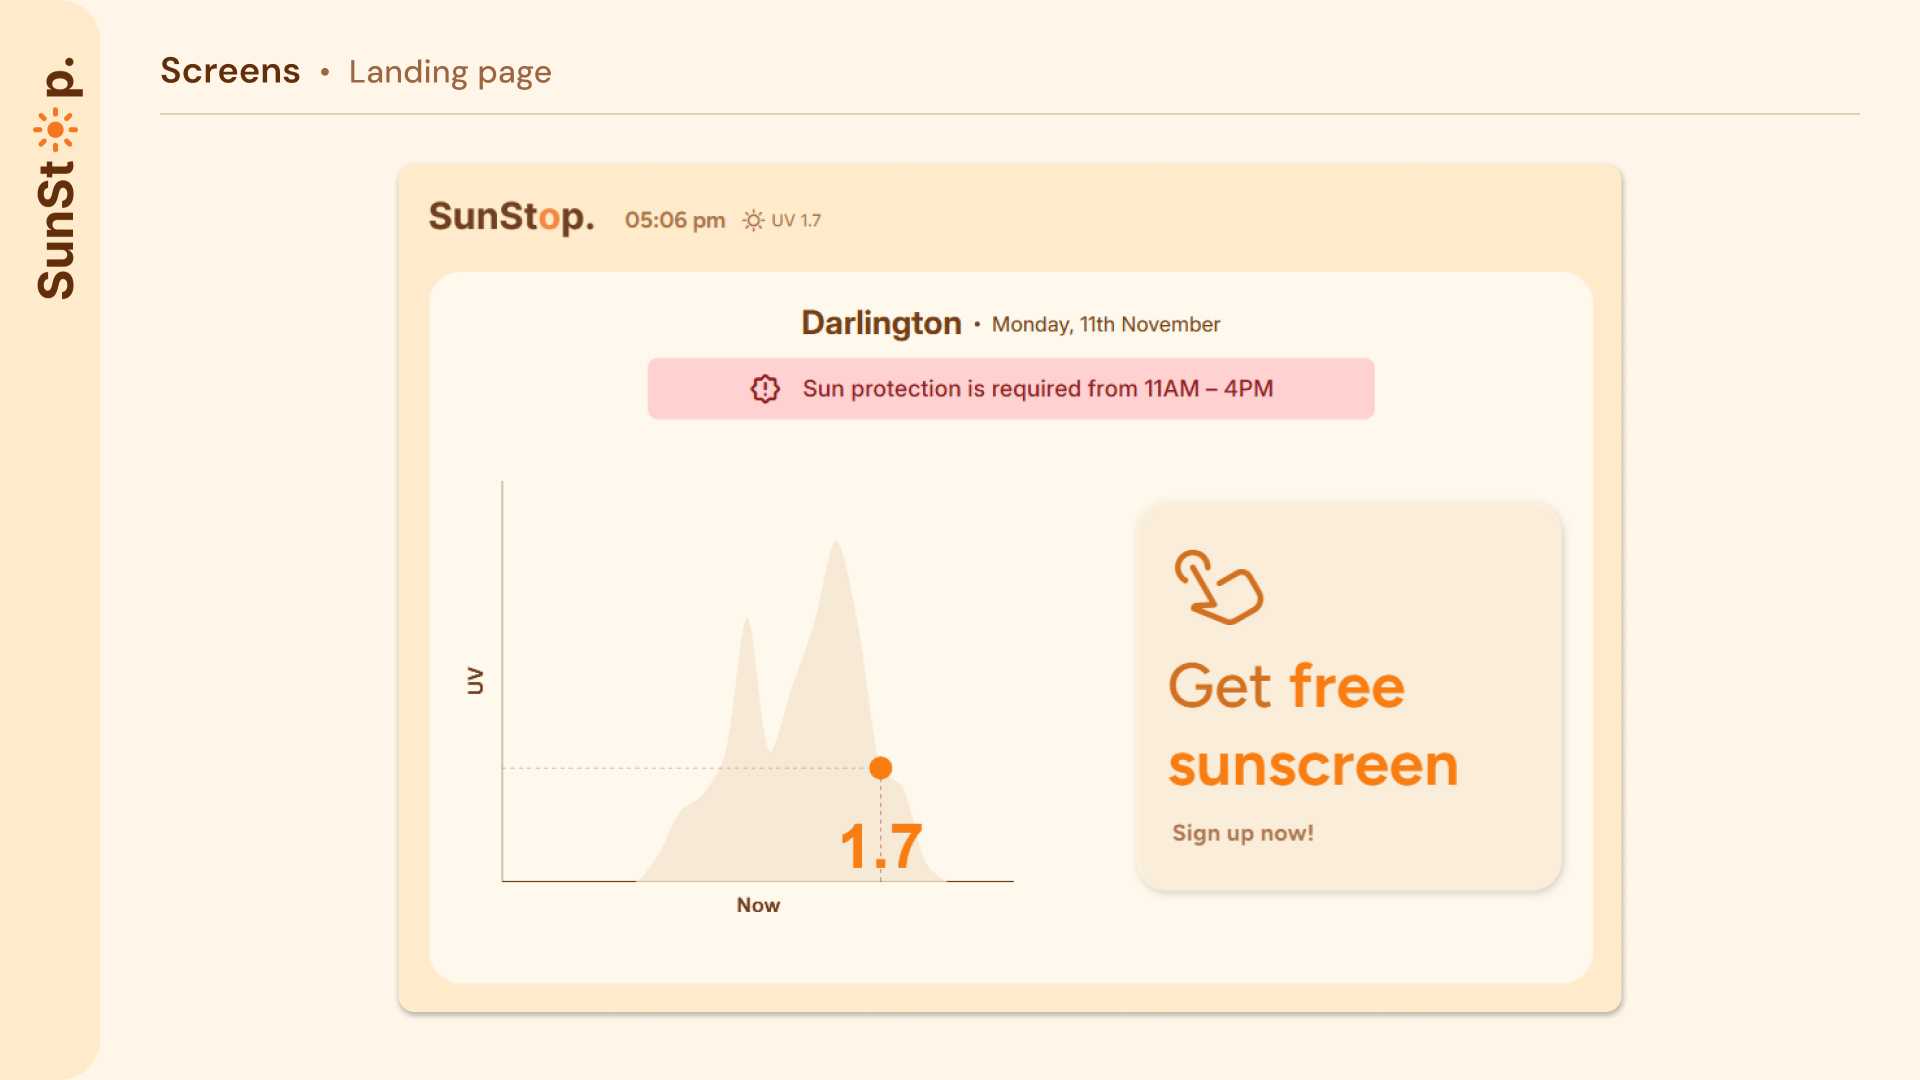Click the Sign up now! link
This screenshot has width=1920, height=1080.
coord(1242,833)
